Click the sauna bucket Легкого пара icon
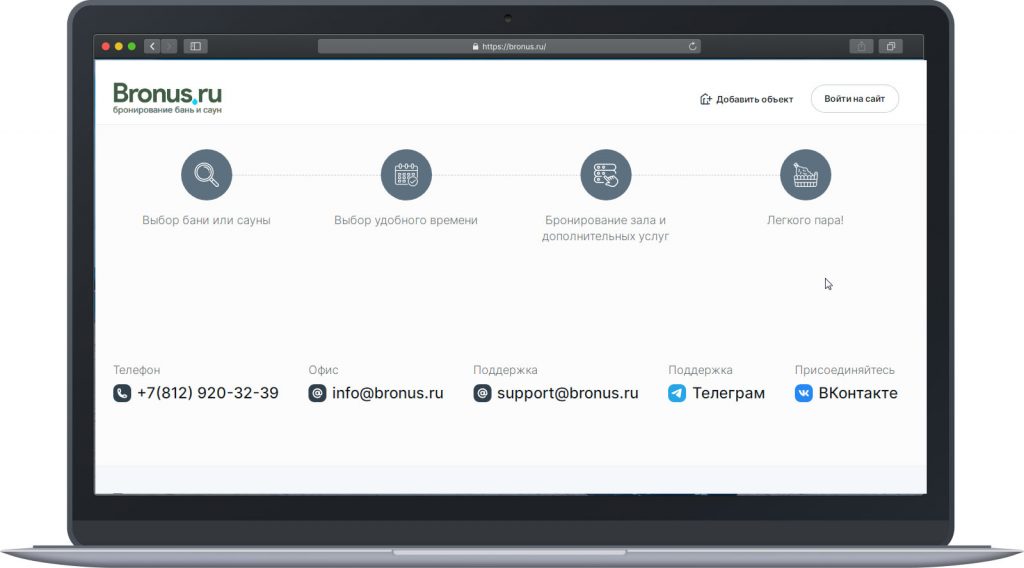The height and width of the screenshot is (568, 1024). 805,174
